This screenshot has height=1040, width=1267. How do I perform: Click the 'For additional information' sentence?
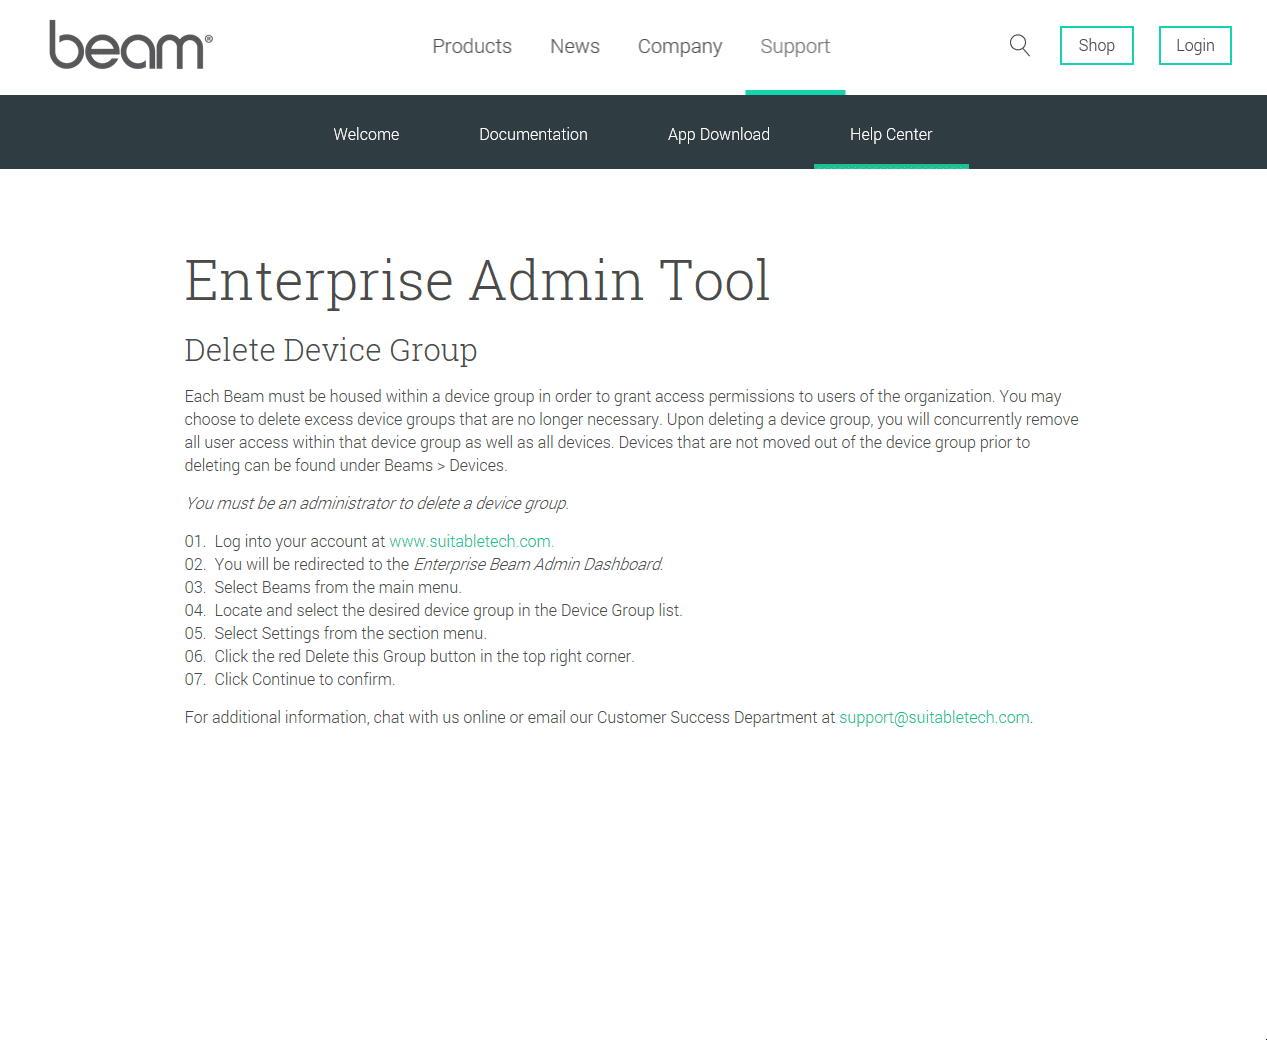pyautogui.click(x=608, y=717)
